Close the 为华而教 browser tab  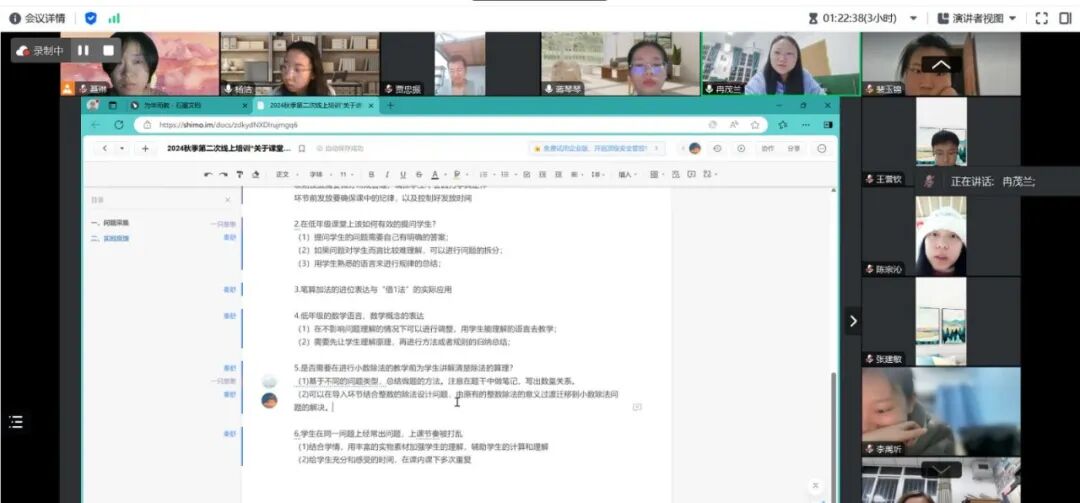click(245, 105)
